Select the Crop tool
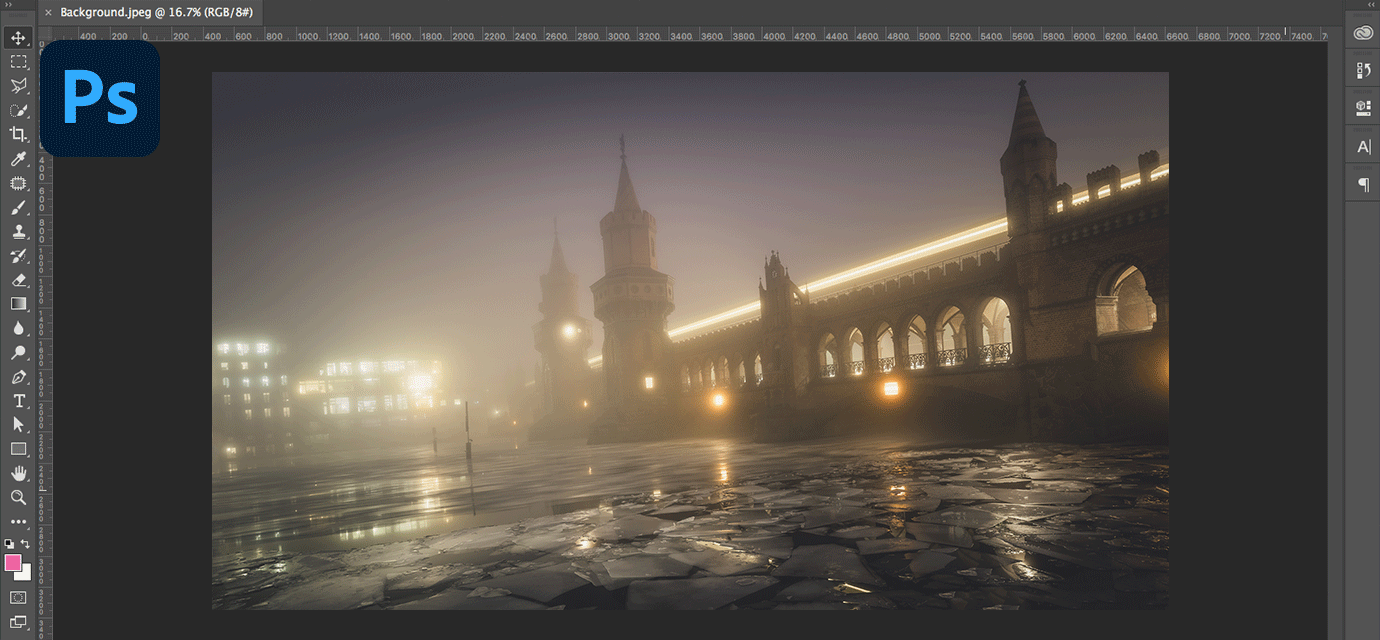This screenshot has height=640, width=1380. pos(18,134)
